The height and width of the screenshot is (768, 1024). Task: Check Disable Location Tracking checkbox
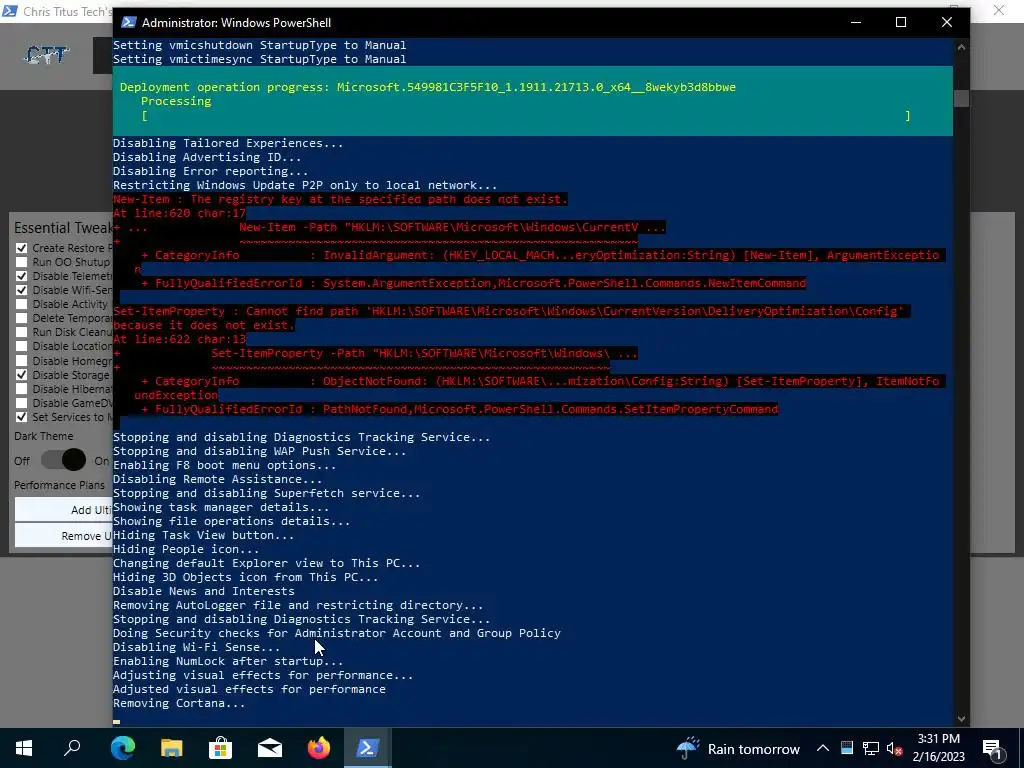(22, 346)
